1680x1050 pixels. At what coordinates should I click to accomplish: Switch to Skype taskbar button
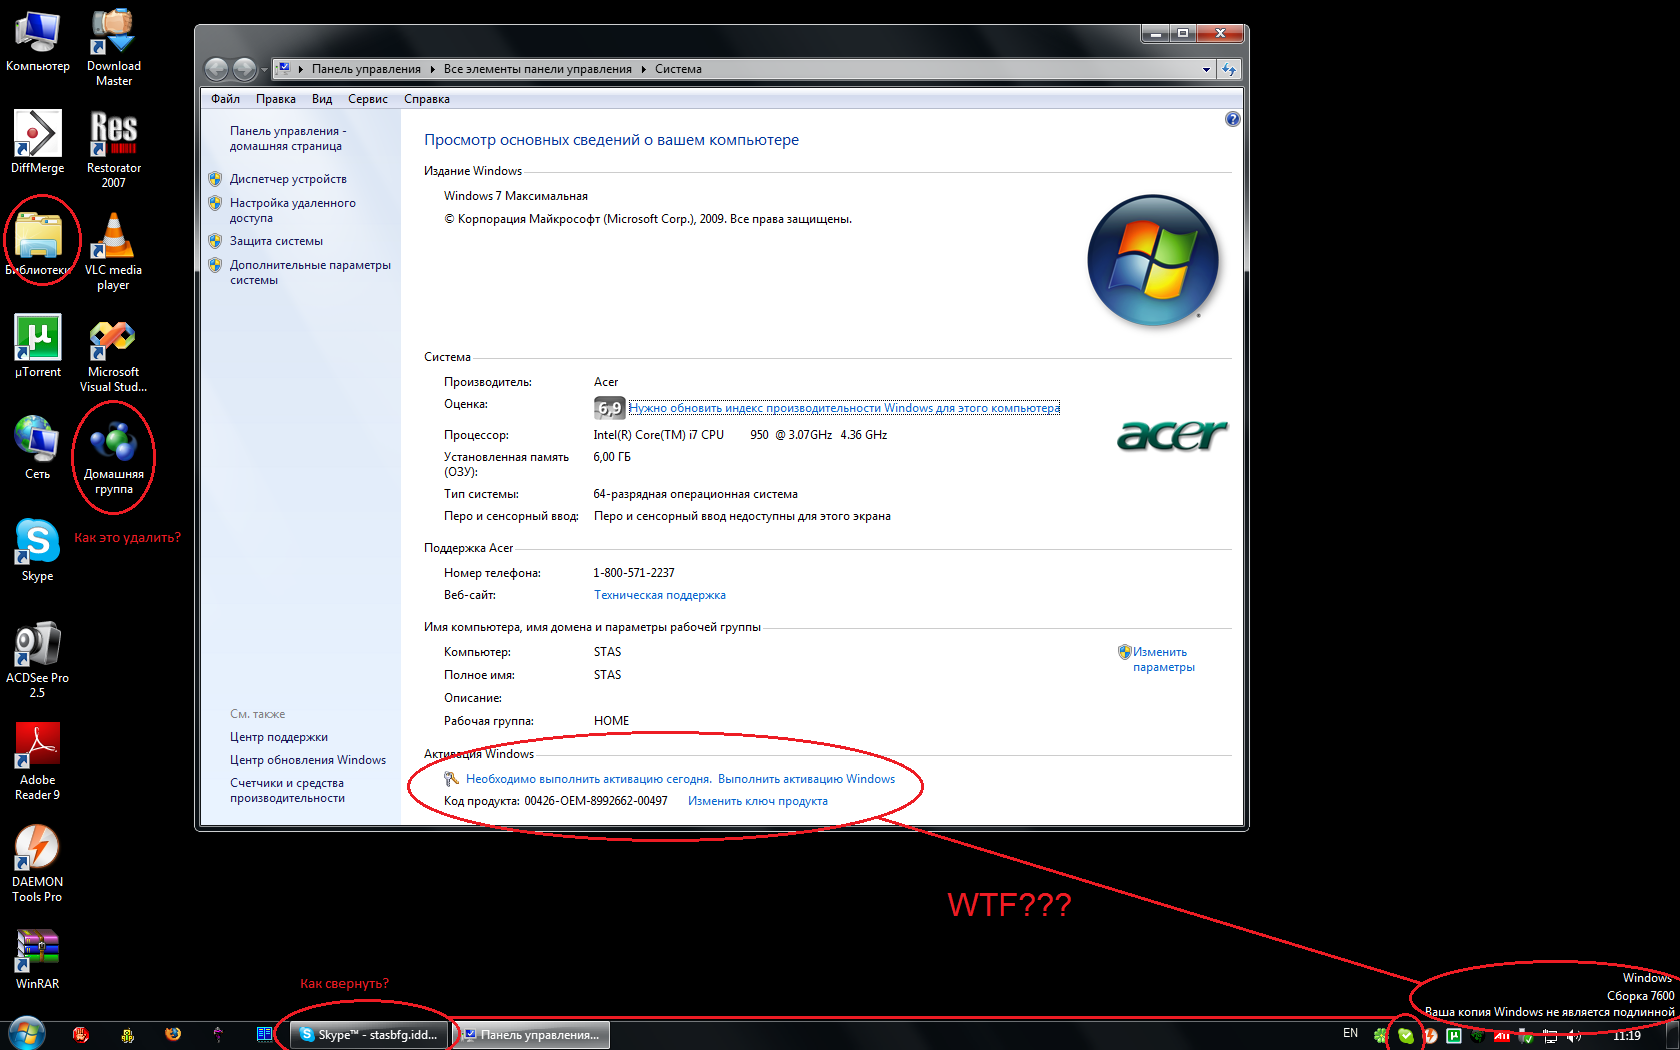370,1035
